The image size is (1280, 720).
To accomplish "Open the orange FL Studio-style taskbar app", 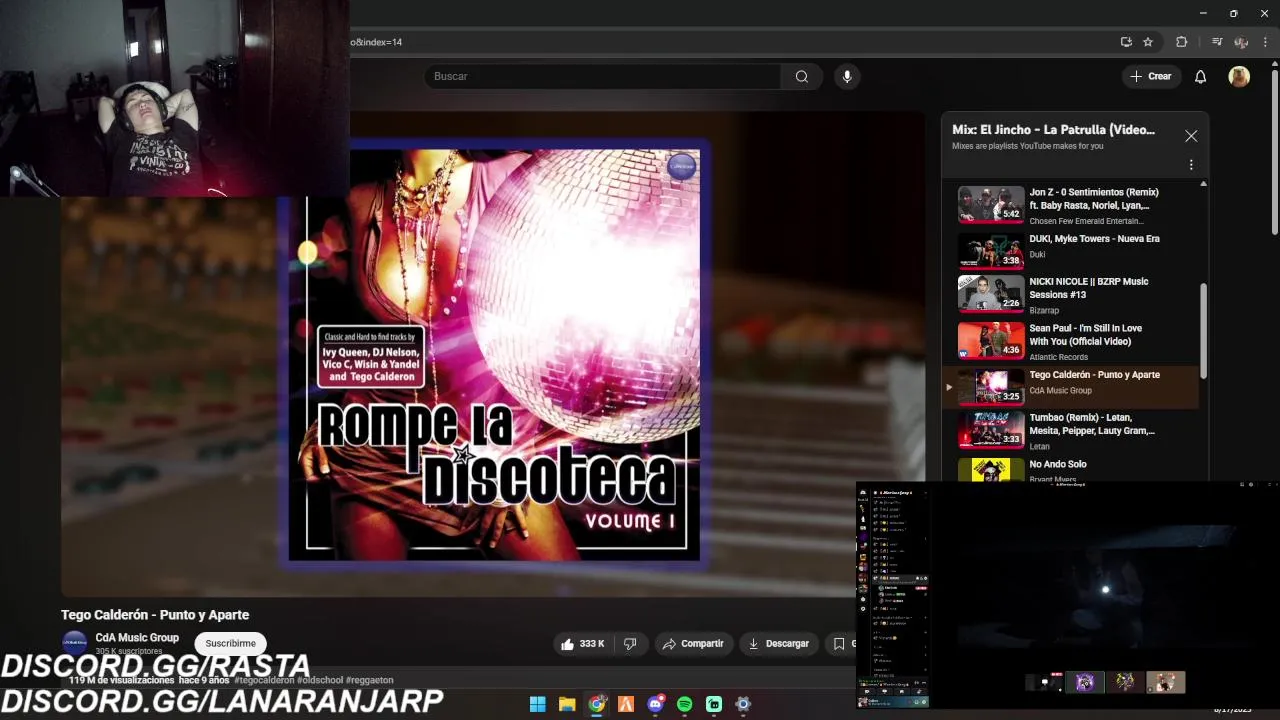I will pyautogui.click(x=626, y=704).
